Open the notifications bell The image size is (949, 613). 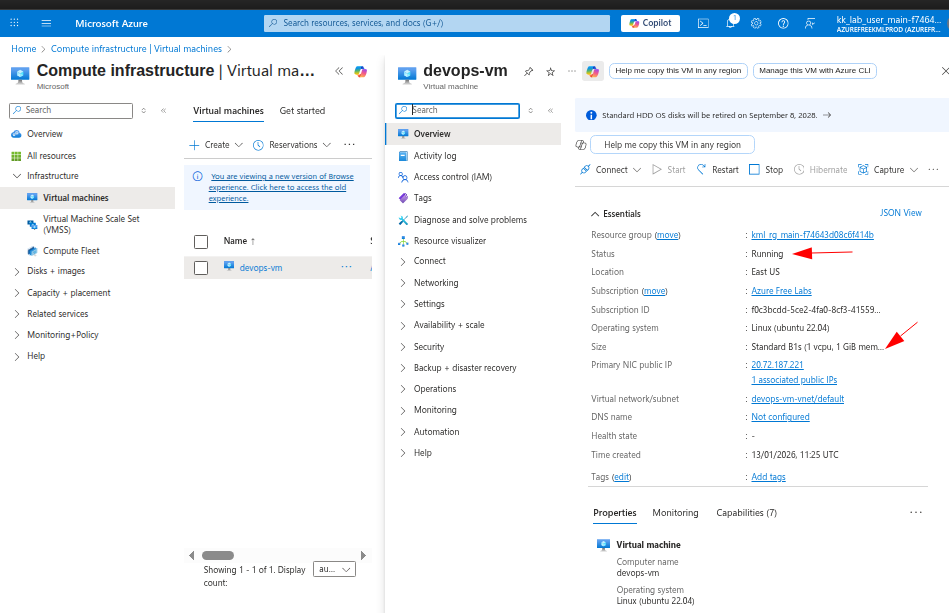(730, 23)
